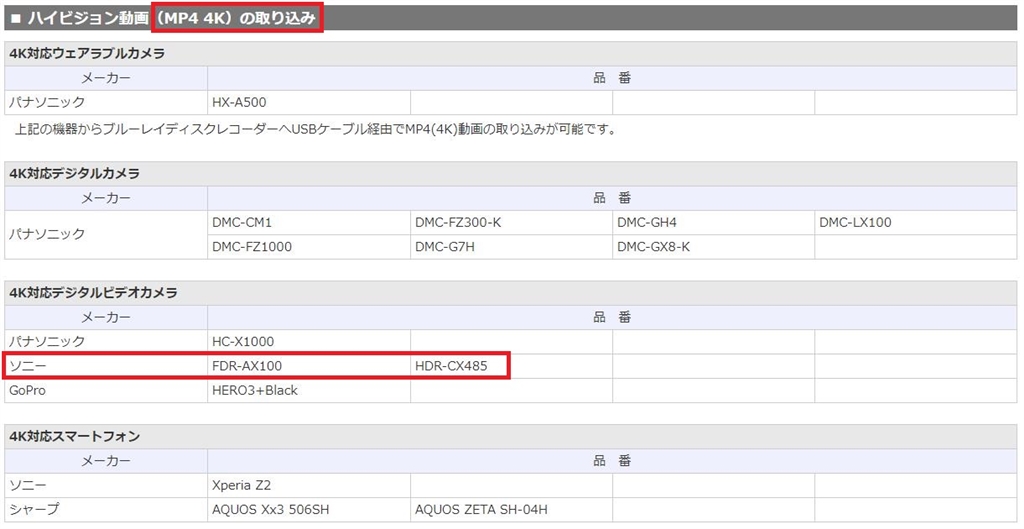Click the Xperia Z2 model cell

pyautogui.click(x=309, y=485)
